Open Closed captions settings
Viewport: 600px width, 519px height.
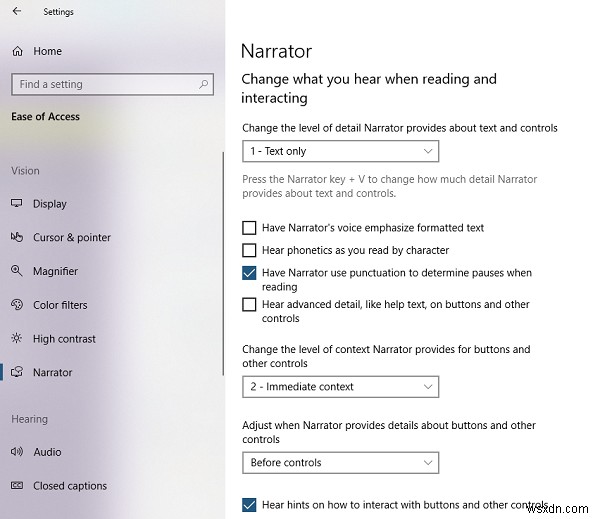(x=70, y=486)
